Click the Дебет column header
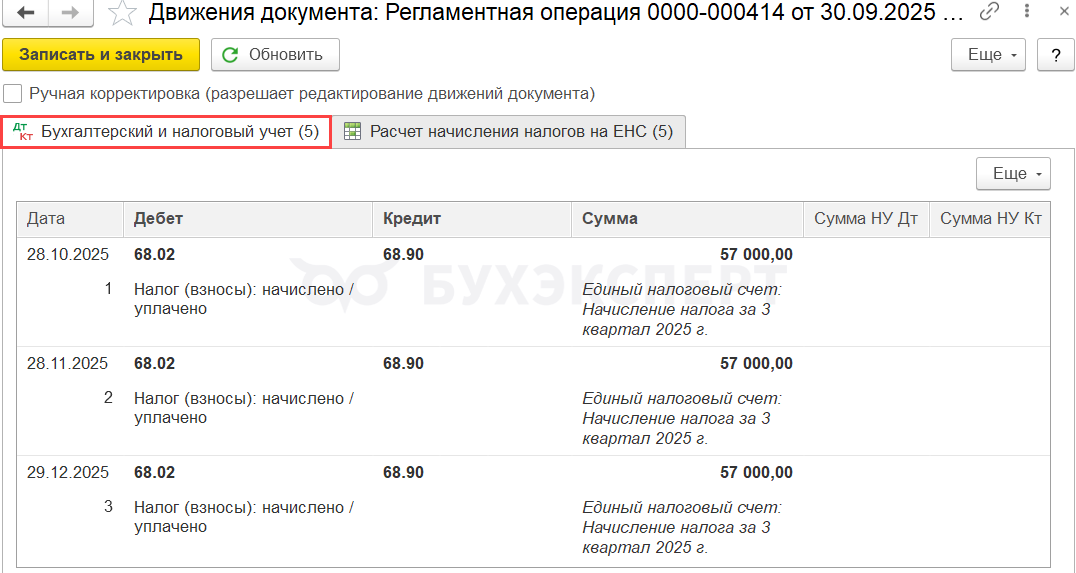 (247, 219)
